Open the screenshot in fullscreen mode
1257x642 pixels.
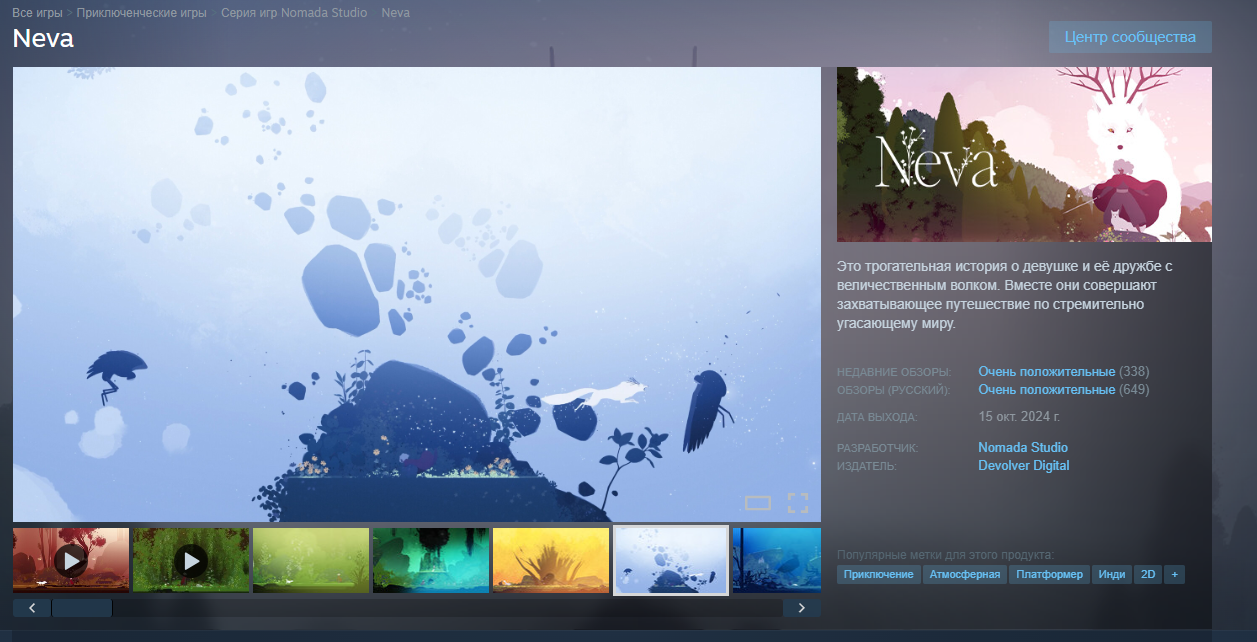click(797, 503)
